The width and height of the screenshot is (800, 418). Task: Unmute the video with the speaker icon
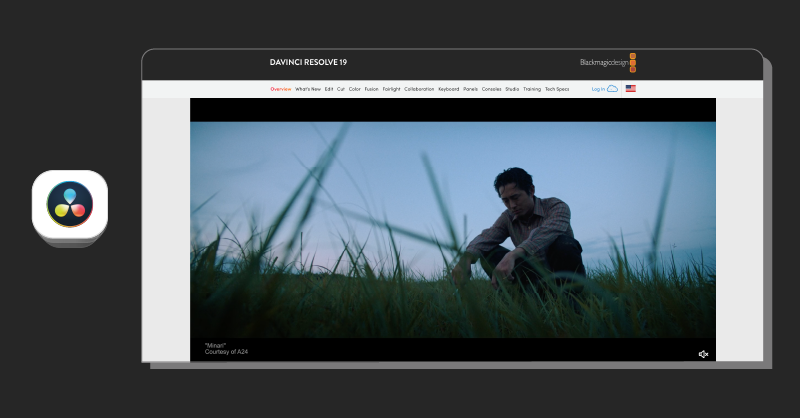pos(703,354)
